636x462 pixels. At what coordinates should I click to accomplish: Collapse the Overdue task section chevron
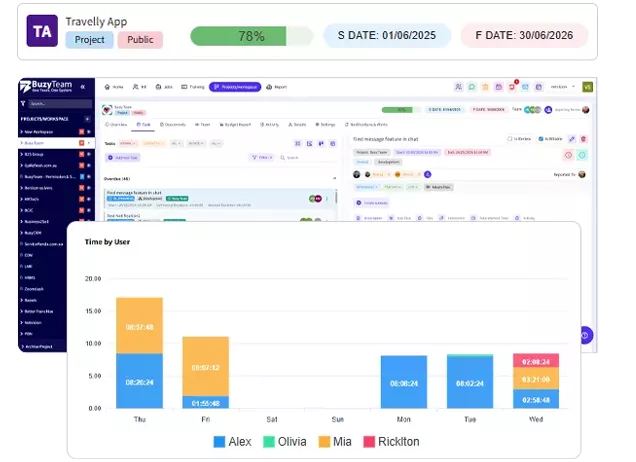pyautogui.click(x=335, y=178)
